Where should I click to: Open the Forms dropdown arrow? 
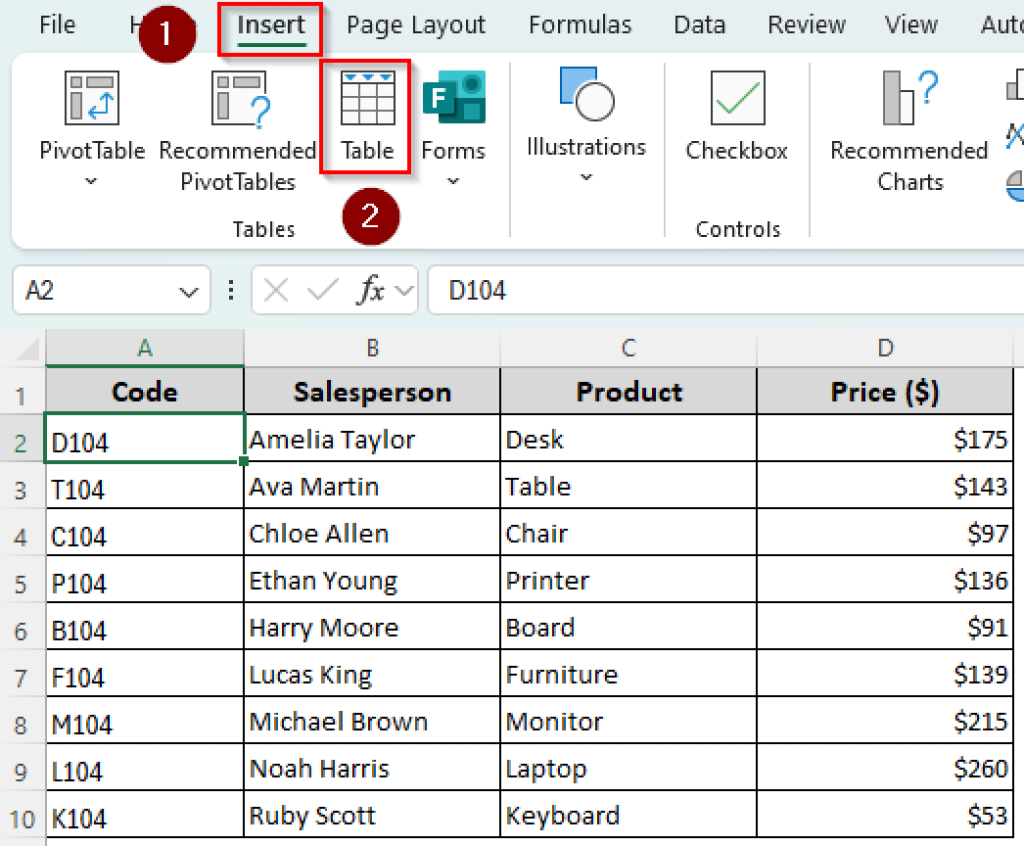pos(453,181)
